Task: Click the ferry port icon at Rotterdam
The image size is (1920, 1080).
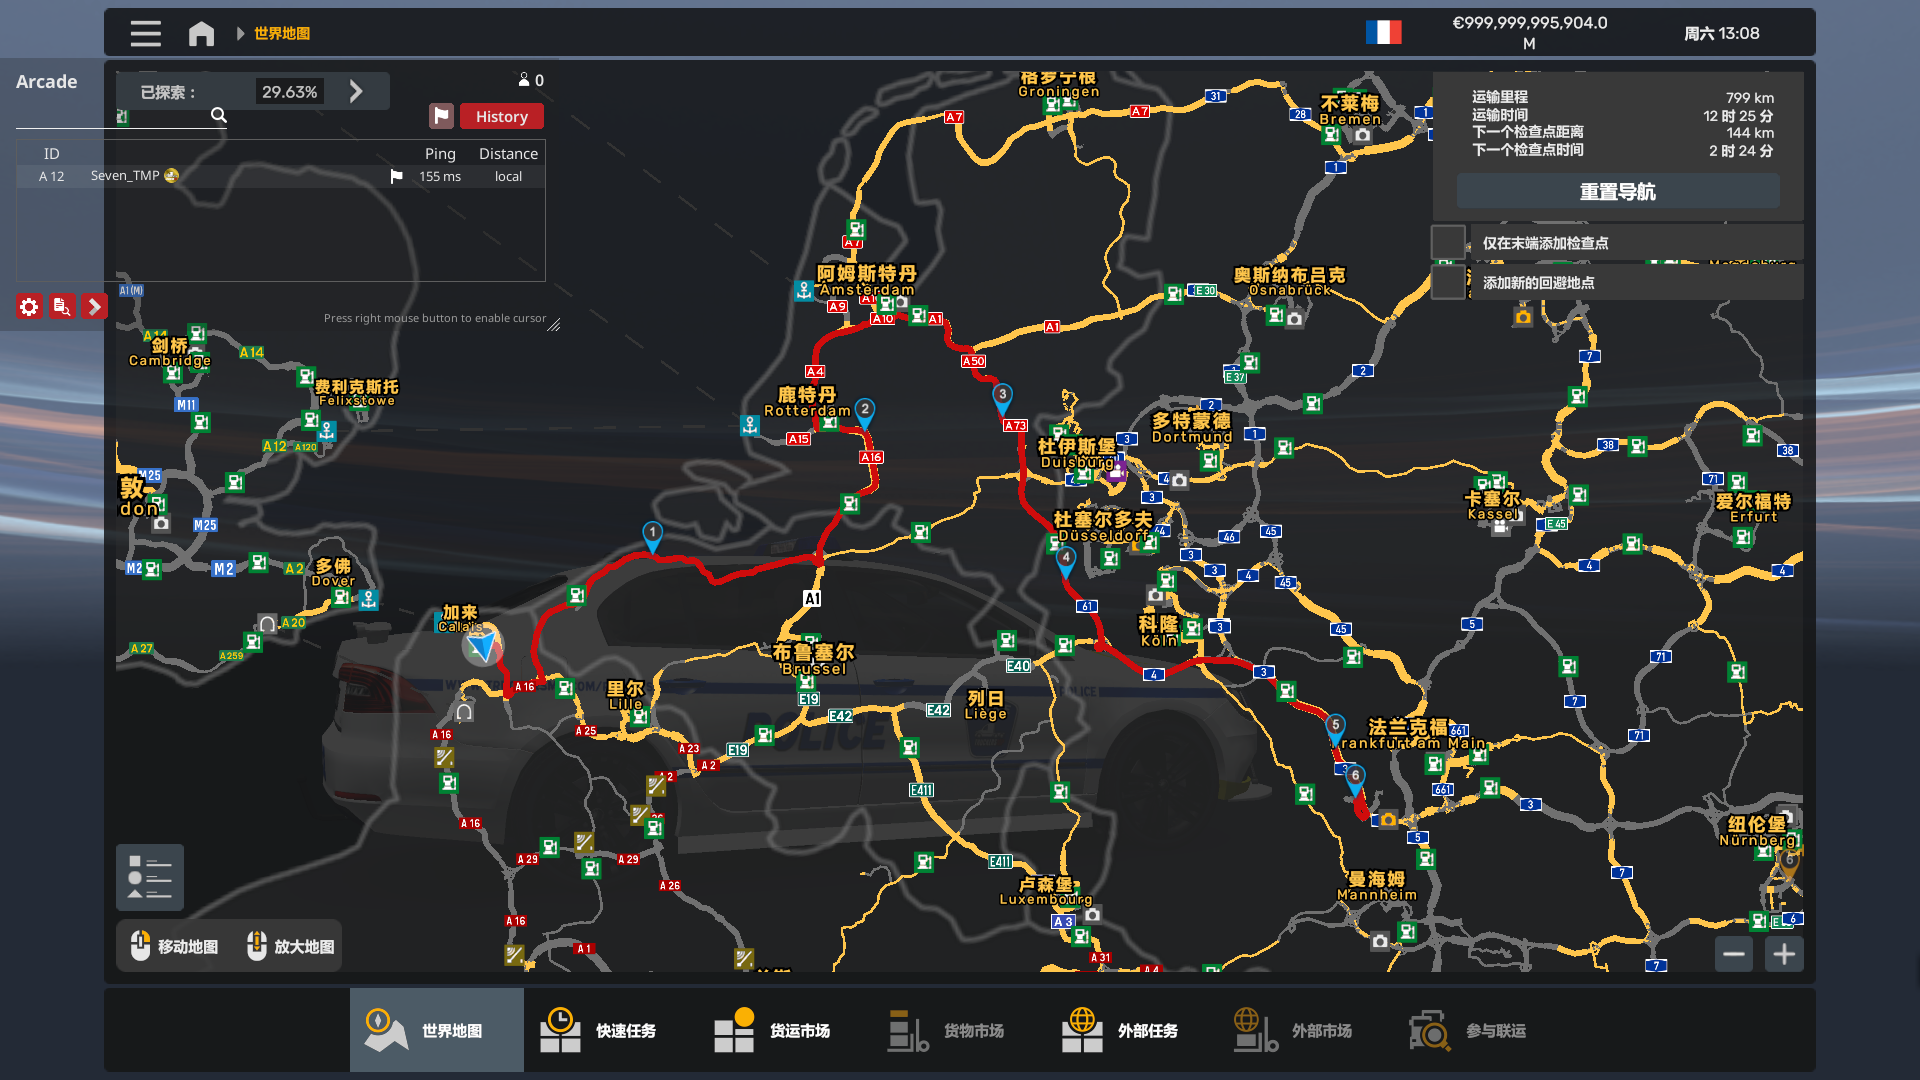Action: pyautogui.click(x=750, y=425)
